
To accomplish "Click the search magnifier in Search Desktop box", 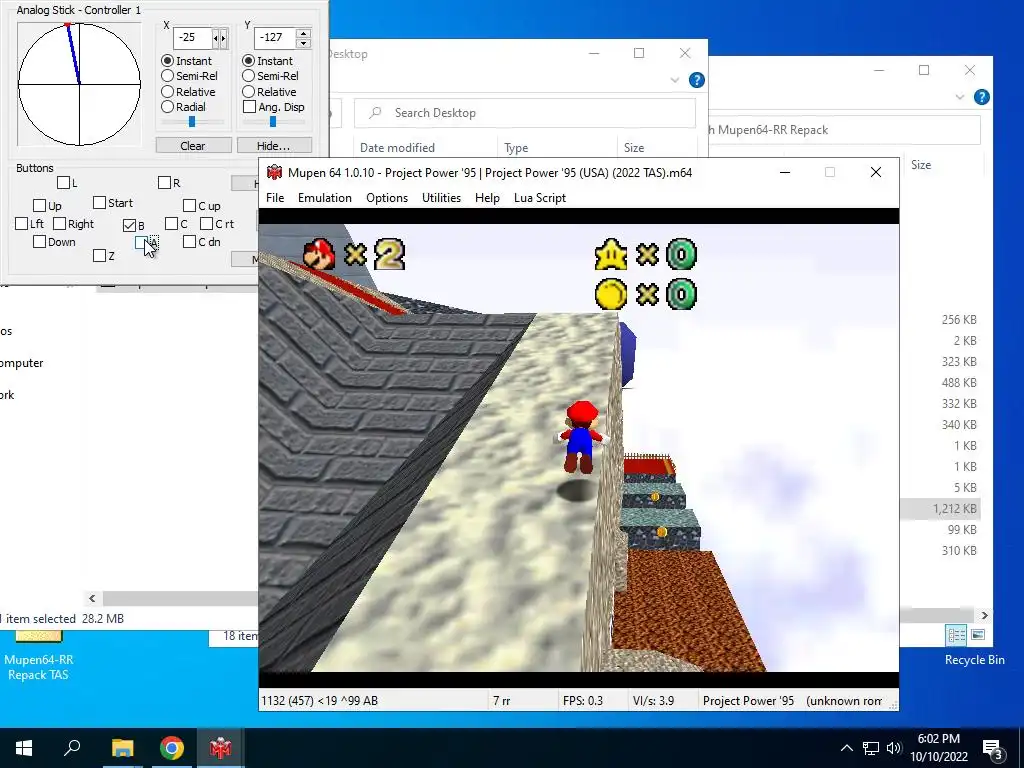I will (x=375, y=113).
